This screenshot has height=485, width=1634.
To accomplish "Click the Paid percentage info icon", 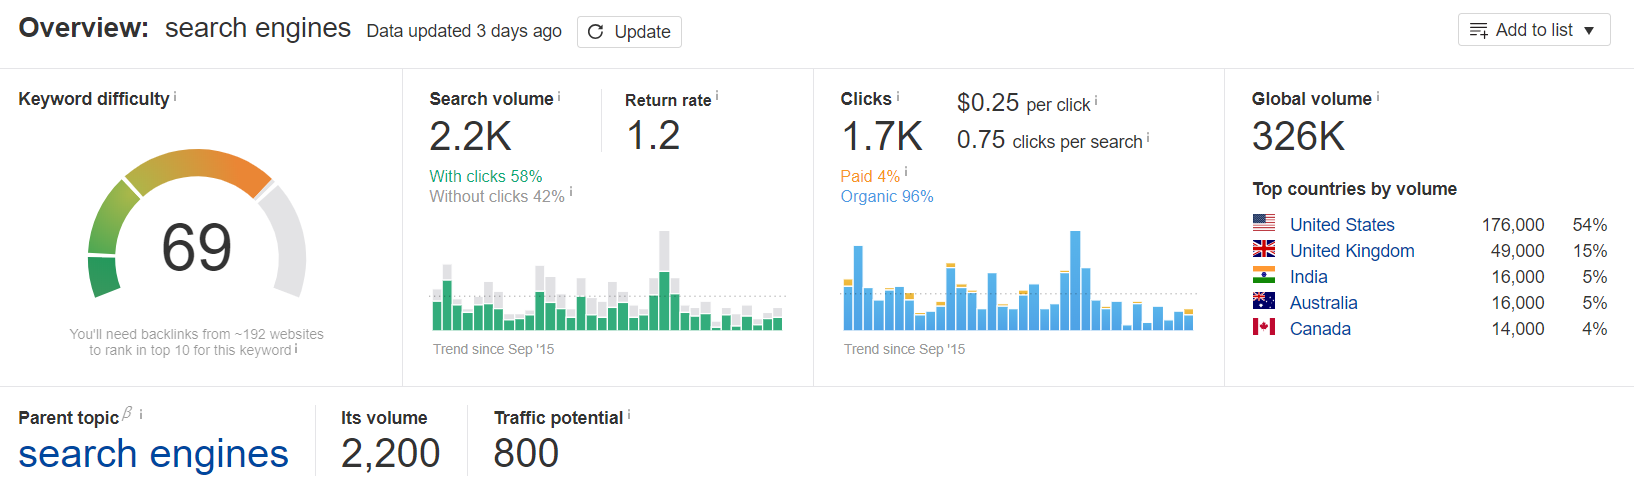I will point(906,172).
